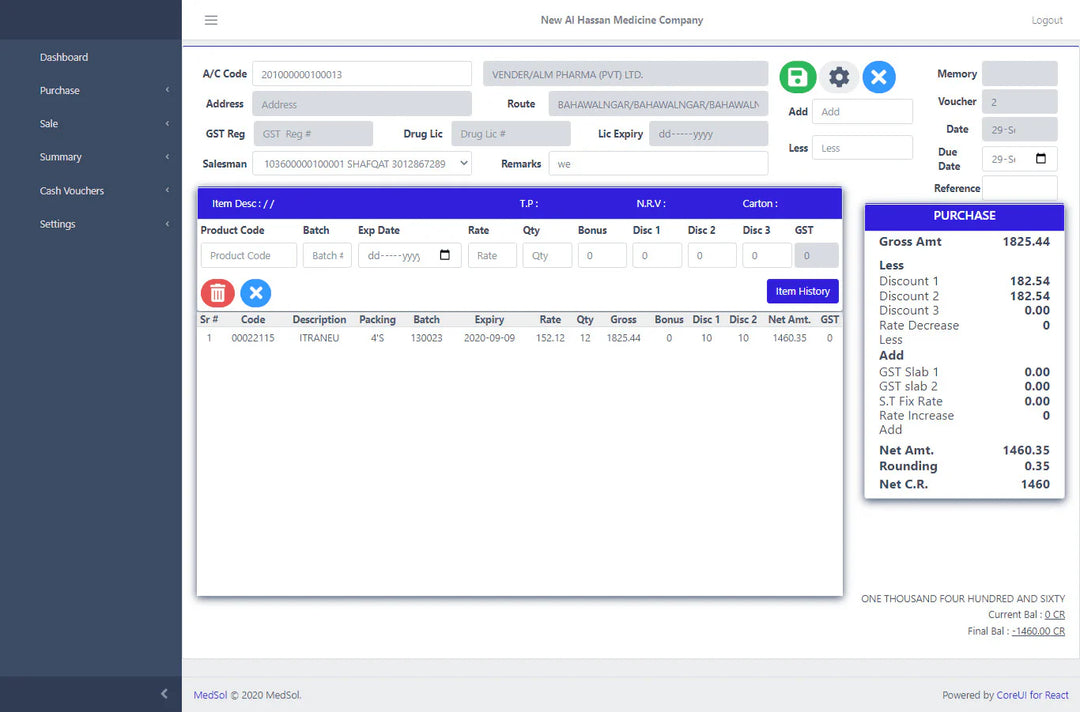Click the Logout link
The height and width of the screenshot is (712, 1080).
point(1047,21)
